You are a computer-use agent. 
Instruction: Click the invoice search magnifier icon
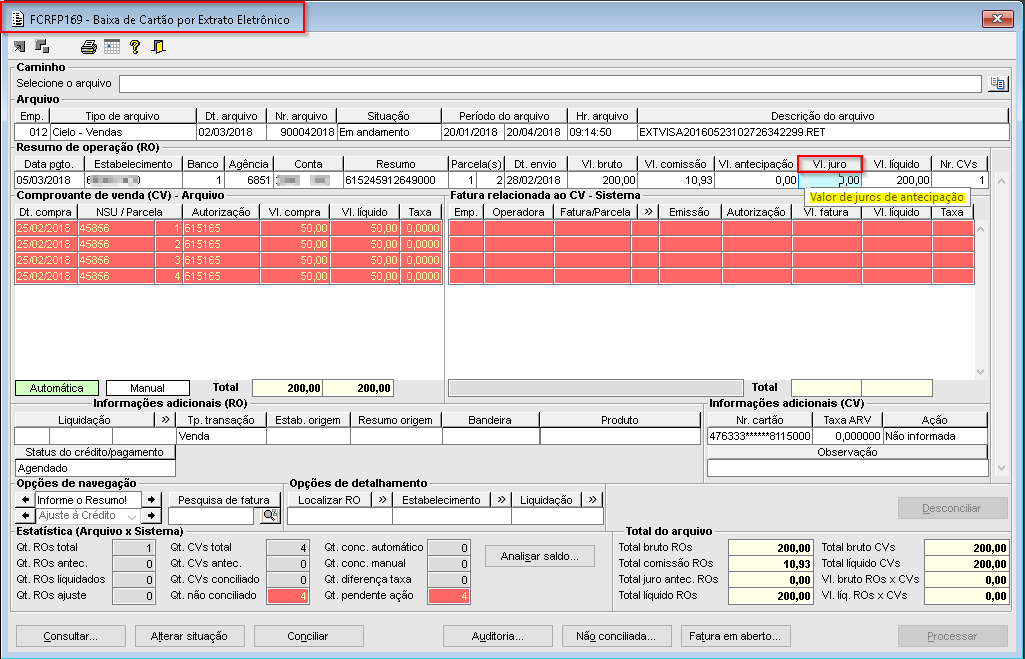click(x=269, y=516)
